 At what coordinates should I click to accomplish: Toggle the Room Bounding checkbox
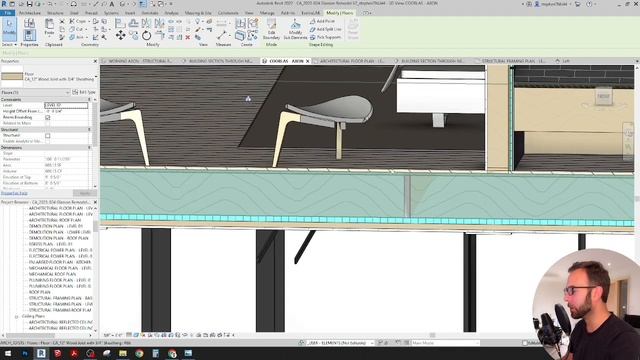(x=47, y=117)
